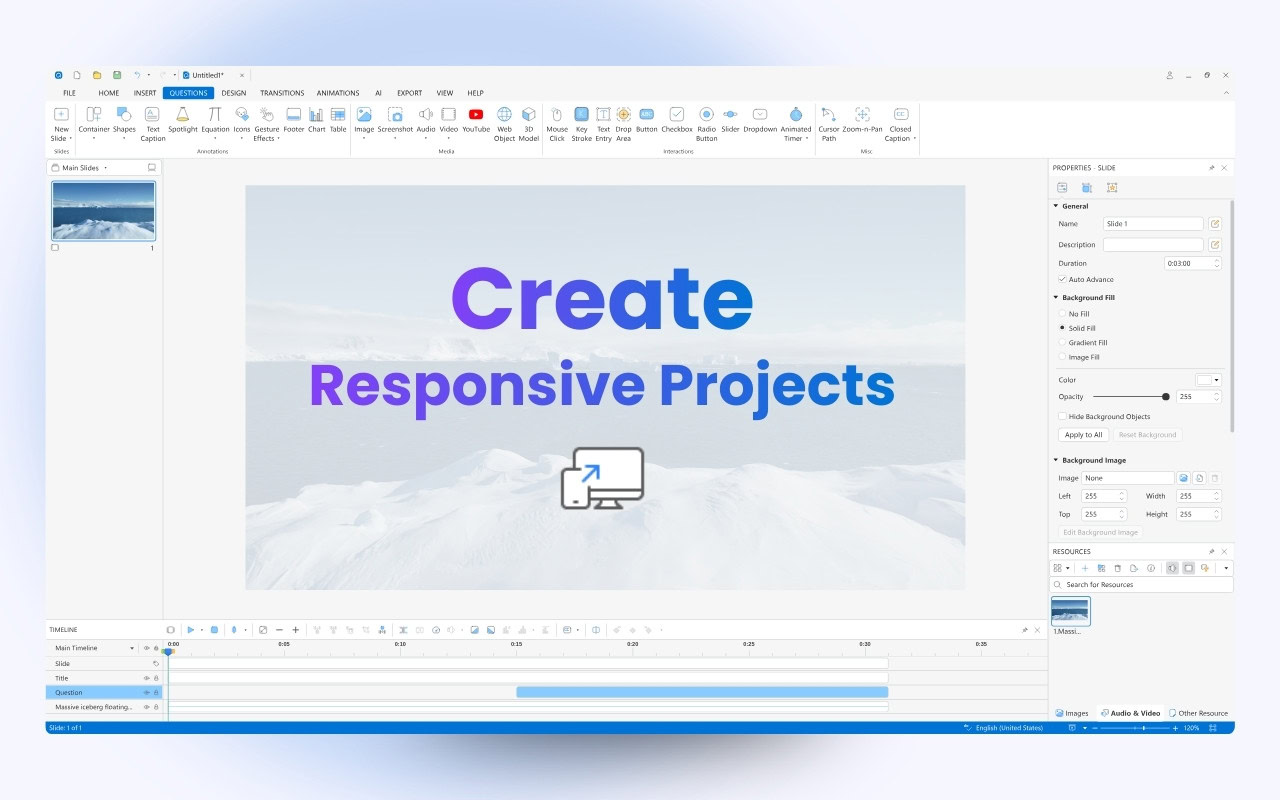The width and height of the screenshot is (1280, 800).
Task: Click the New Slide button
Action: [61, 125]
